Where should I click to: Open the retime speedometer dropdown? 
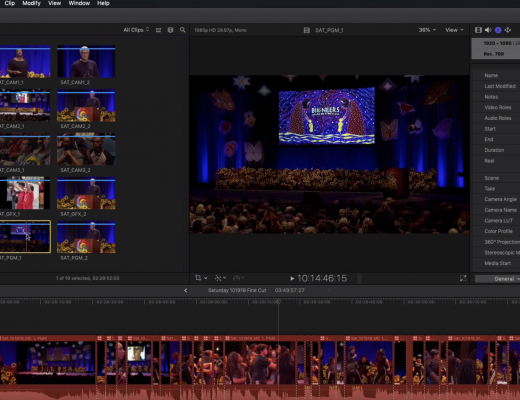[239, 278]
